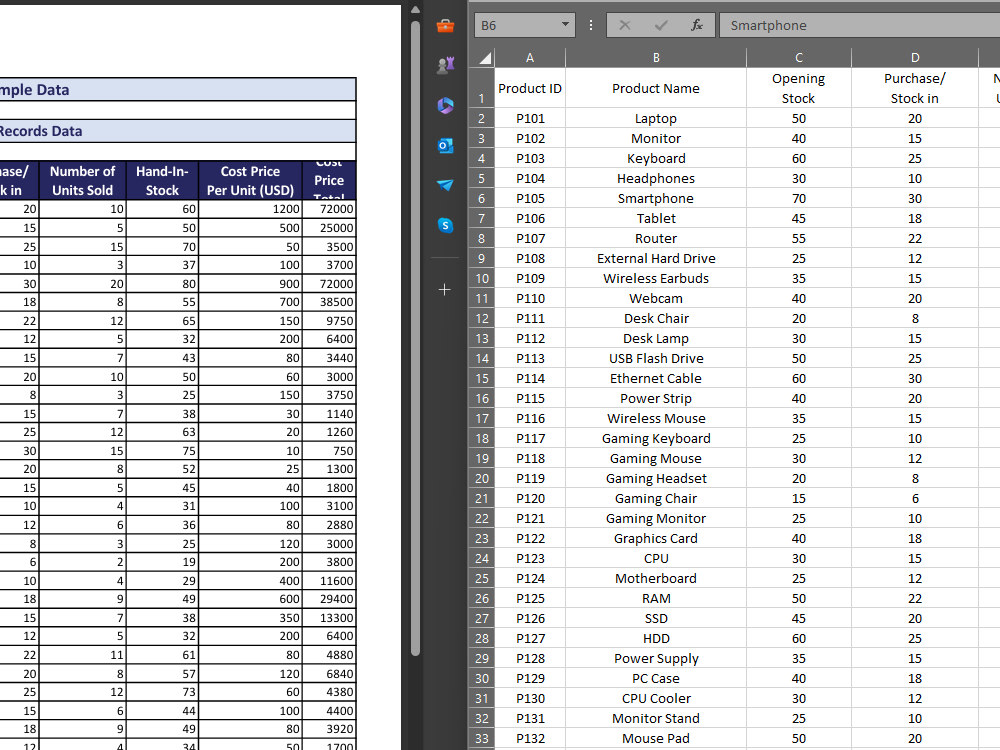Click the Opening Stock header cell
This screenshot has width=1000, height=750.
click(x=798, y=88)
